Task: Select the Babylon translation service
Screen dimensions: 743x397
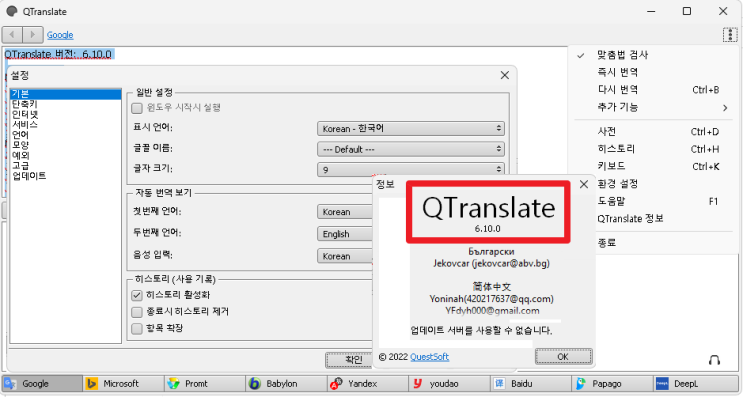Action: pyautogui.click(x=286, y=383)
